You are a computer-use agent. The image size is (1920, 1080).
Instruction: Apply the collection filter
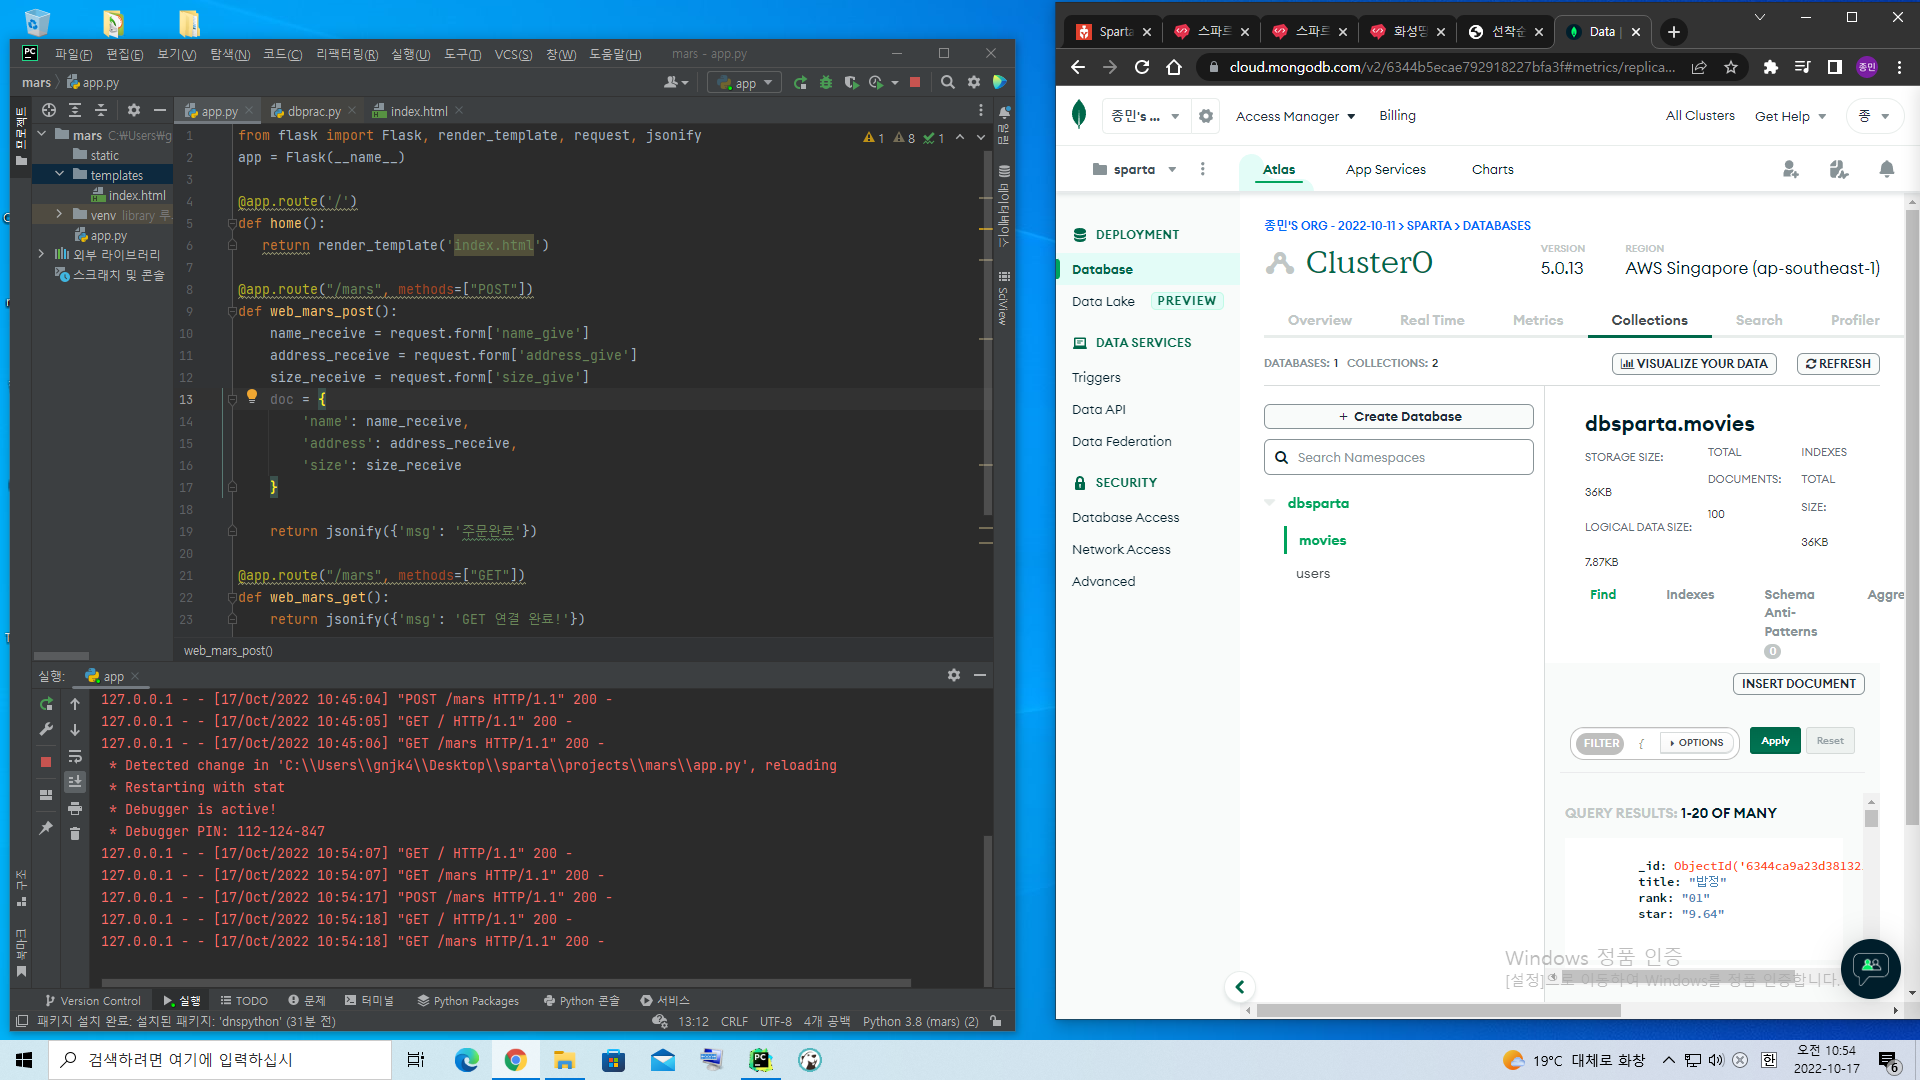1775,741
